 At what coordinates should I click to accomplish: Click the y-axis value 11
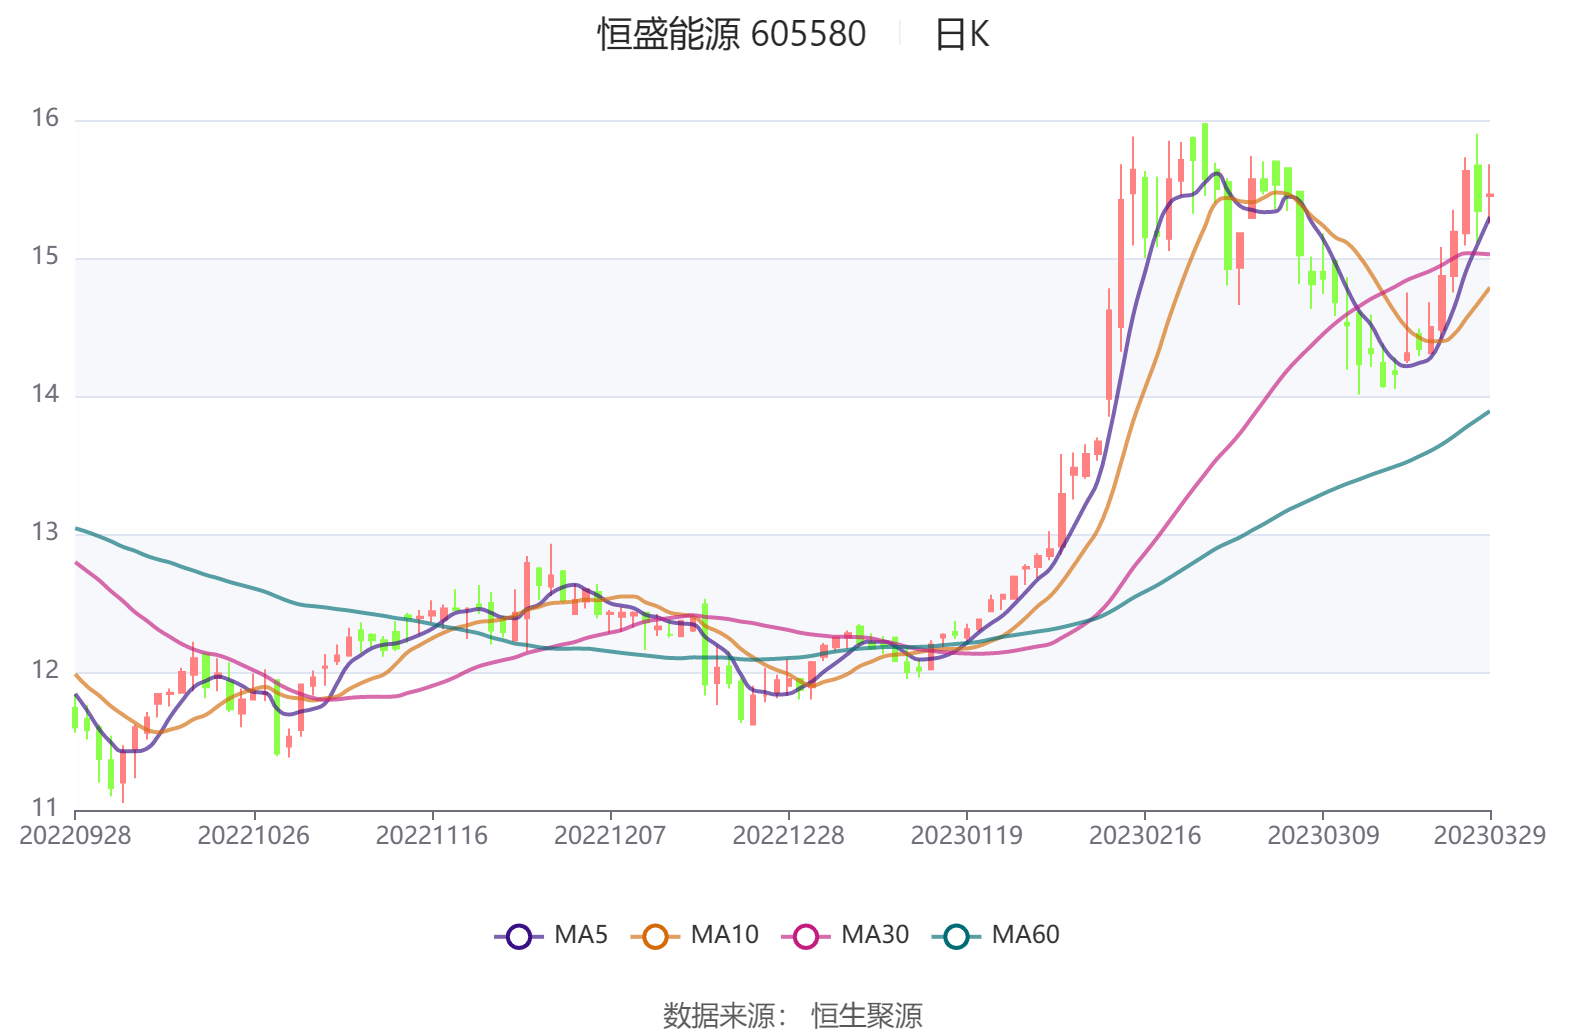45,808
